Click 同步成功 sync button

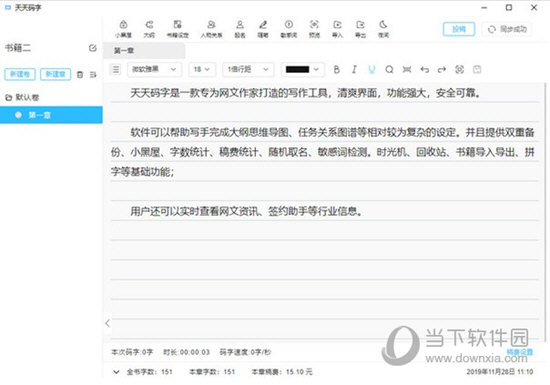507,29
